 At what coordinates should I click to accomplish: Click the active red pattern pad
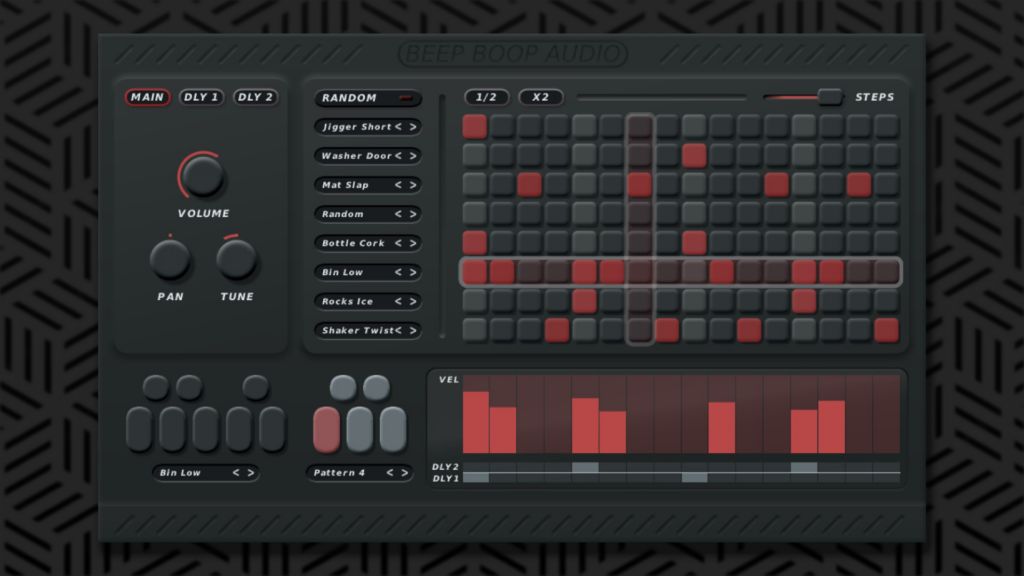point(327,429)
